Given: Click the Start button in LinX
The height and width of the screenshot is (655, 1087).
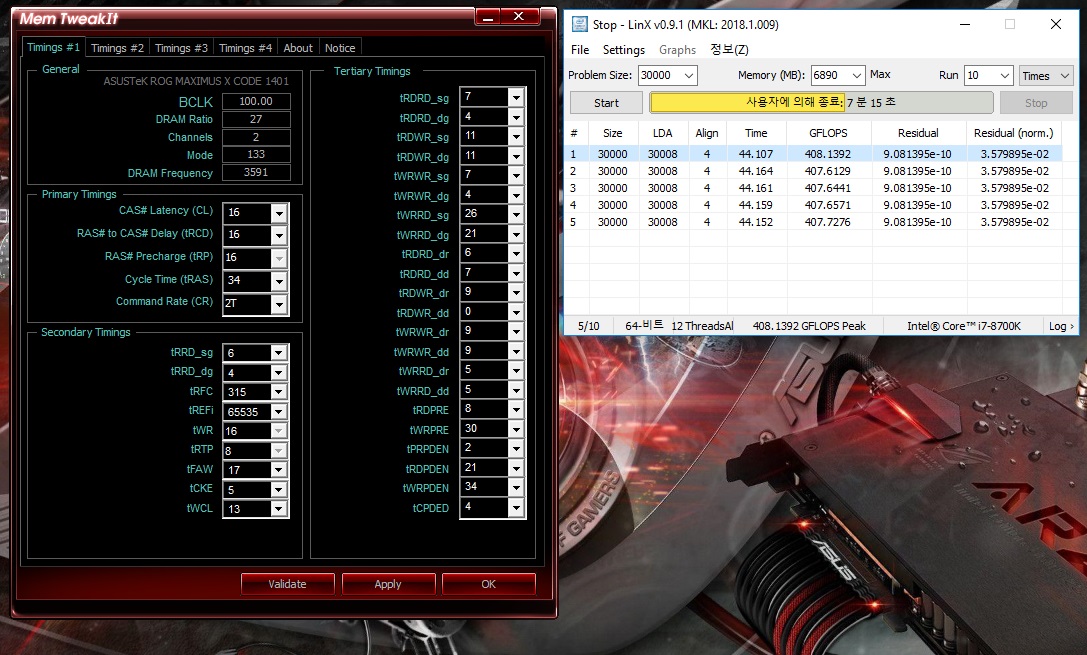Looking at the screenshot, I should tap(607, 103).
